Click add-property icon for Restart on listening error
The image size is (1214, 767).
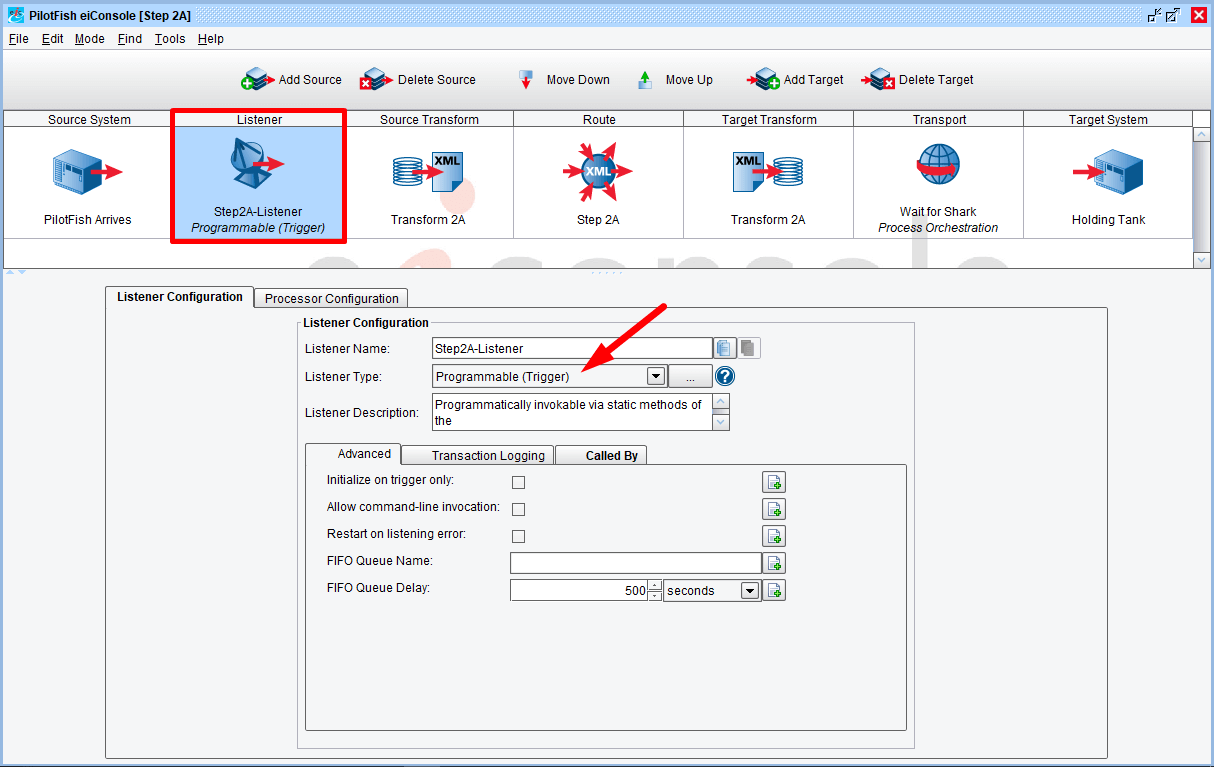coord(774,536)
